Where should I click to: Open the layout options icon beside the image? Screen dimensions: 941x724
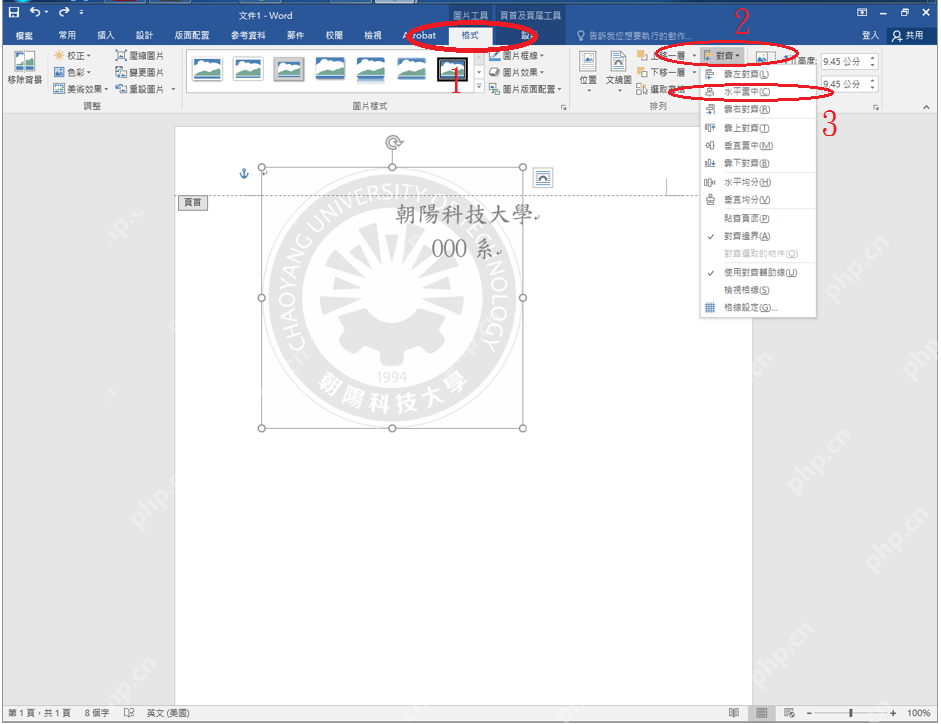tap(543, 178)
